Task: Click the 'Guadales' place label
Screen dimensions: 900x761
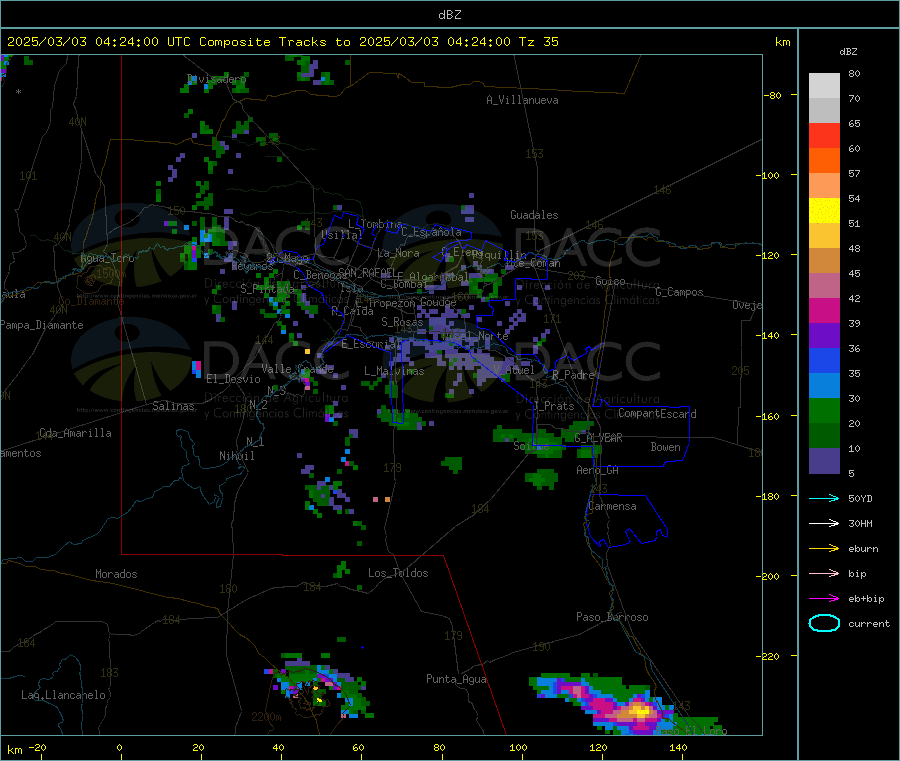Action: click(x=534, y=215)
